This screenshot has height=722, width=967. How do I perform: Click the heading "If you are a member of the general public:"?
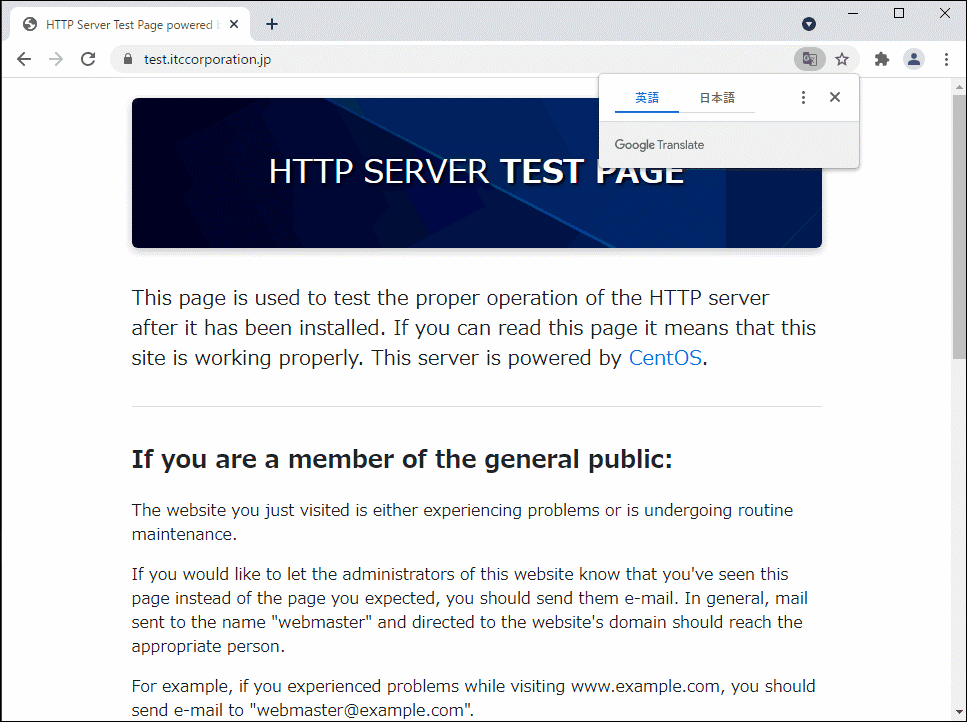pyautogui.click(x=401, y=460)
